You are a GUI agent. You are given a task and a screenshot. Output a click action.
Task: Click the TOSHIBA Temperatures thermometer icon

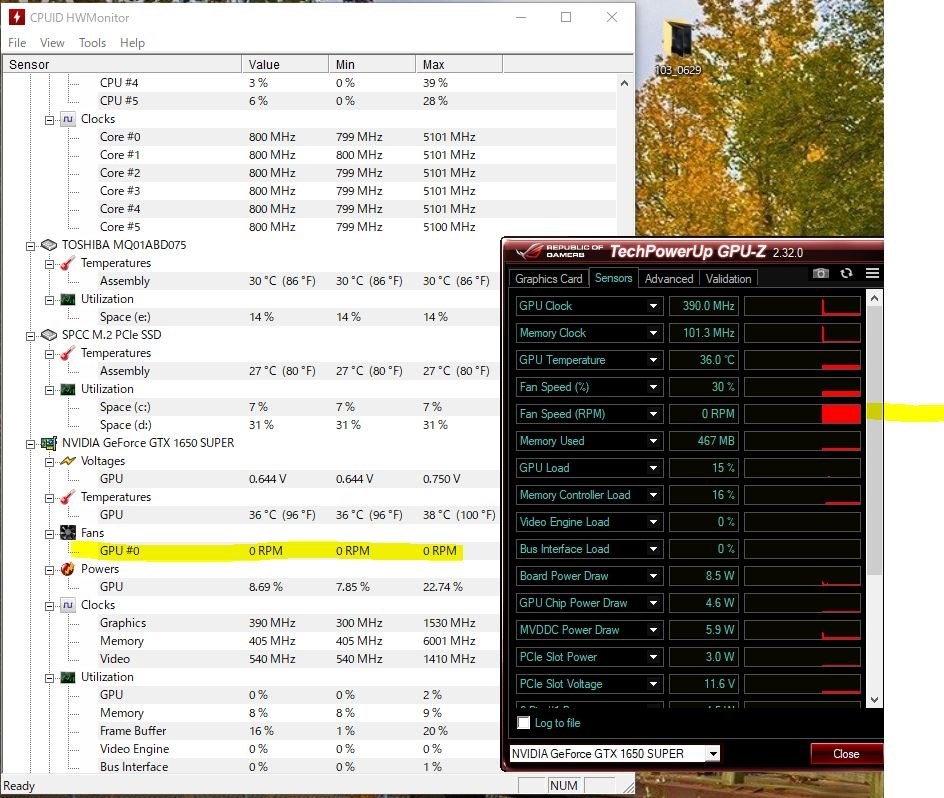[68, 263]
